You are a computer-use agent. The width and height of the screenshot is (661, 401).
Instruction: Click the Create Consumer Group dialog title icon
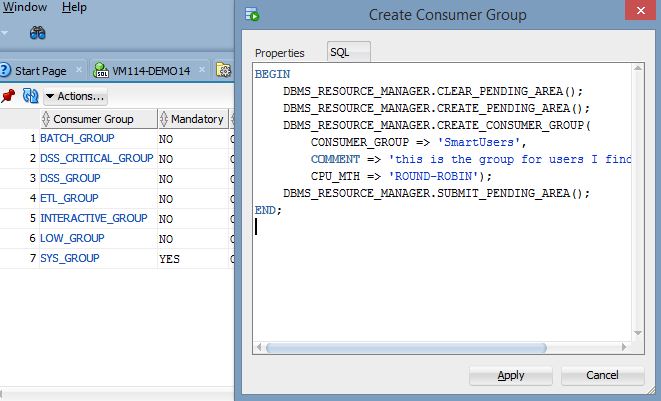tap(252, 14)
